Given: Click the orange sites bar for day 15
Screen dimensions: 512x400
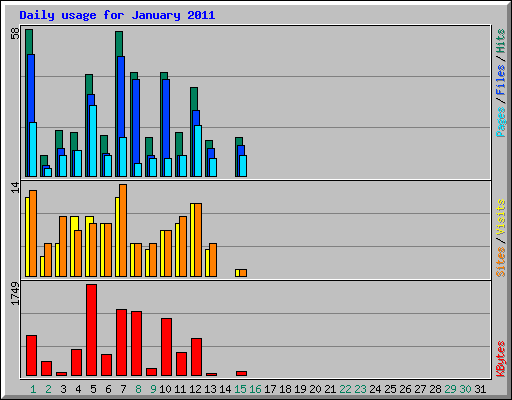Looking at the screenshot, I should (243, 273).
